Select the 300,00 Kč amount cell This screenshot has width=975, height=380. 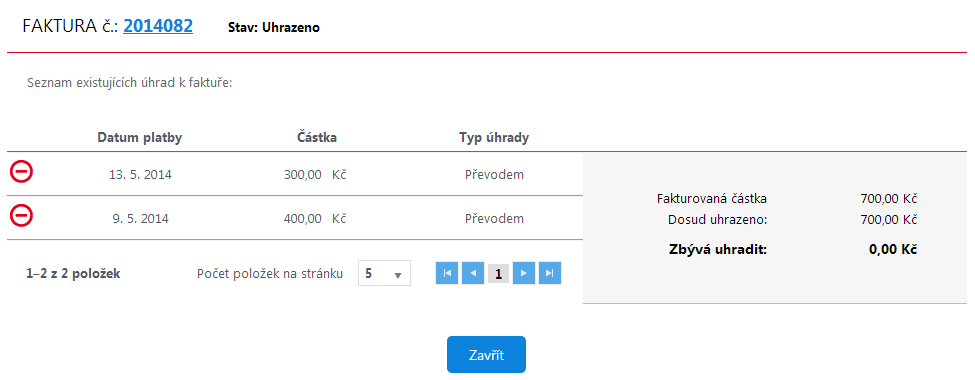pyautogui.click(x=315, y=175)
